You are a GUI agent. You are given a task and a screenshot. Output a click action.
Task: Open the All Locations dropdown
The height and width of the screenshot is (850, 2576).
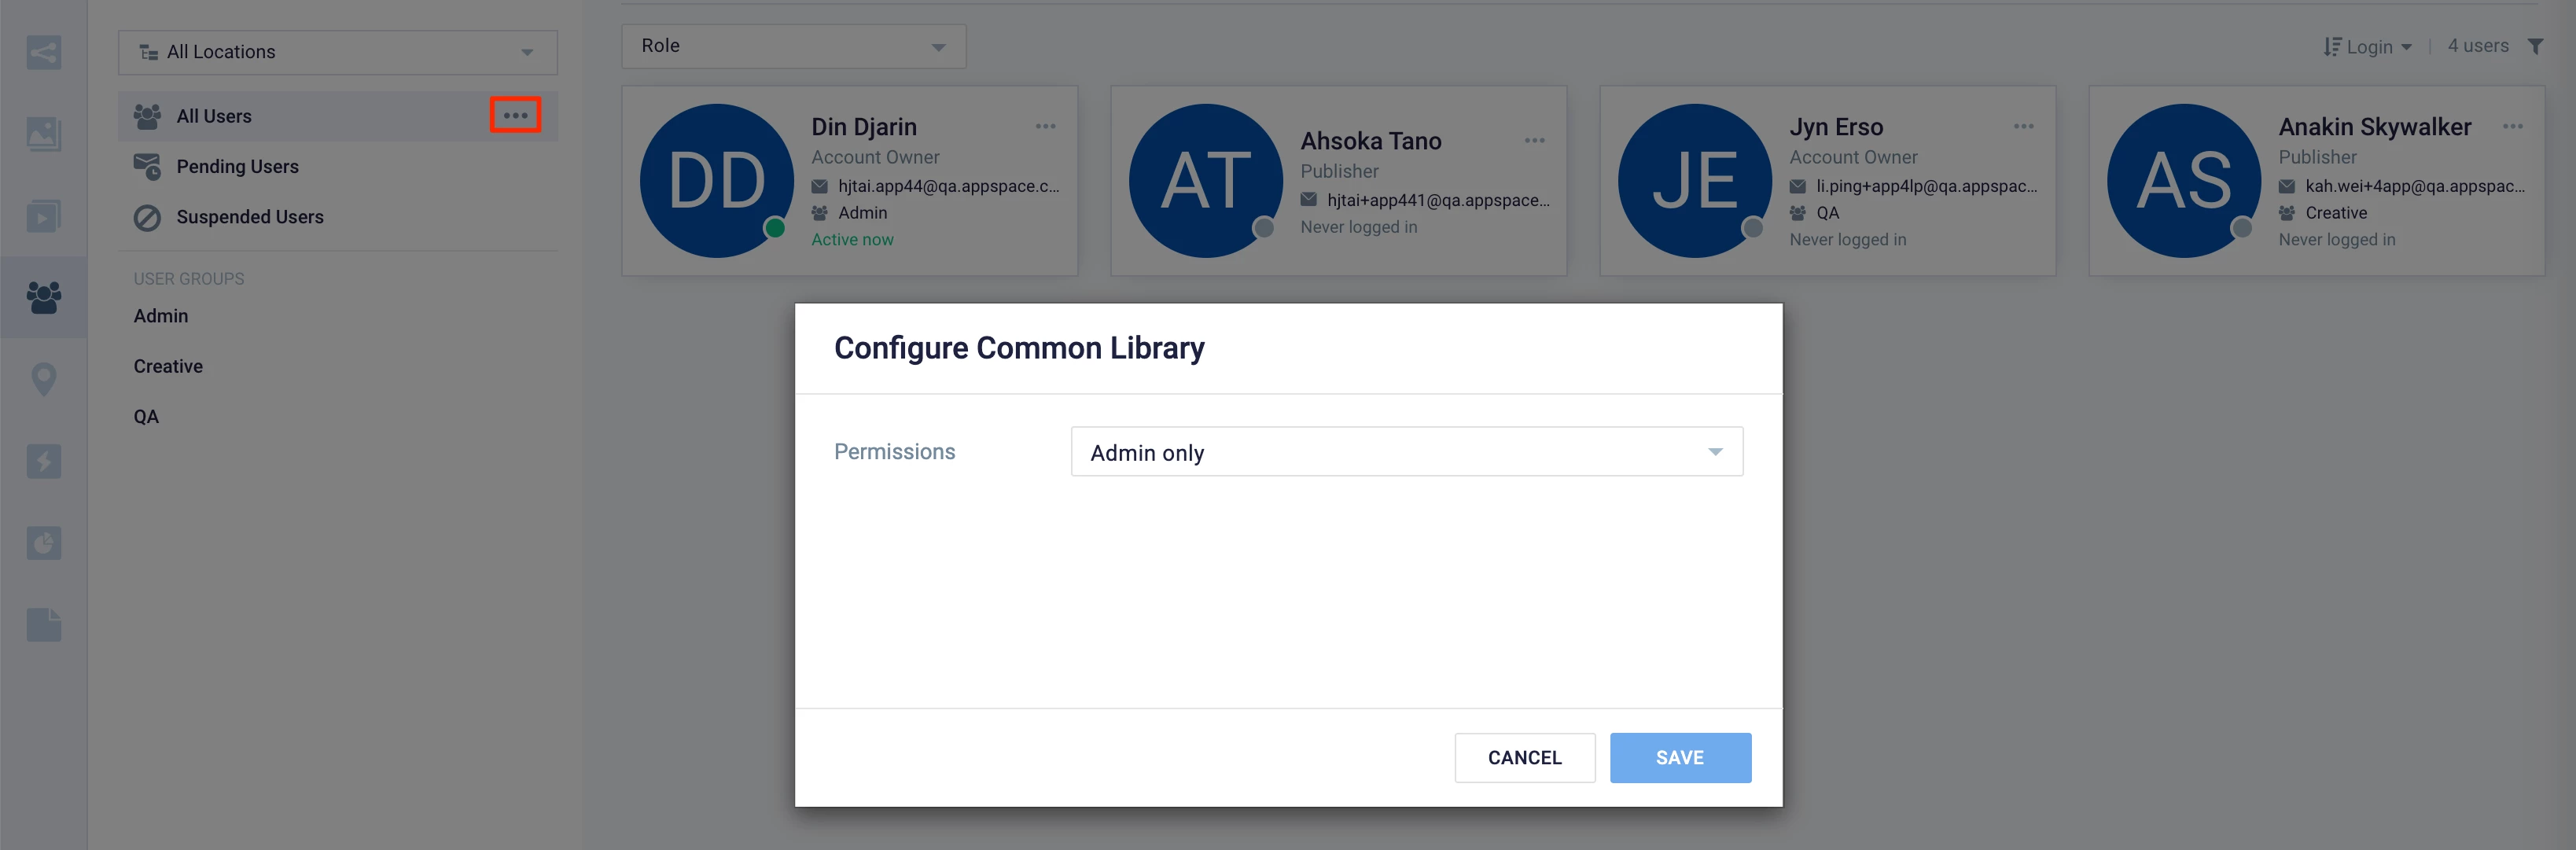pyautogui.click(x=338, y=52)
